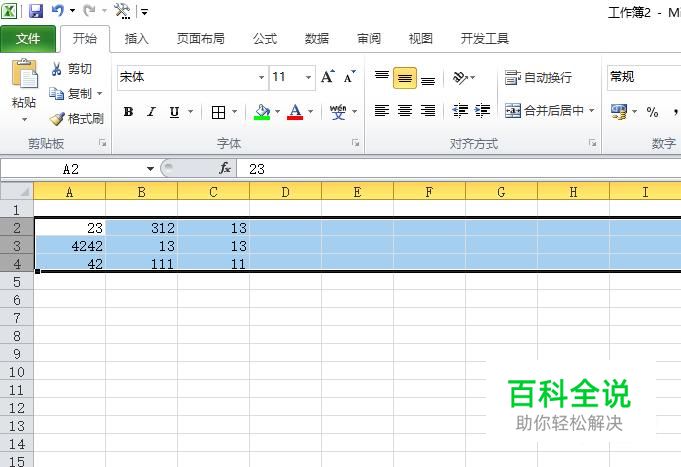Screen dimensions: 681x467
Task: Toggle Underline formatting
Action: [x=174, y=112]
